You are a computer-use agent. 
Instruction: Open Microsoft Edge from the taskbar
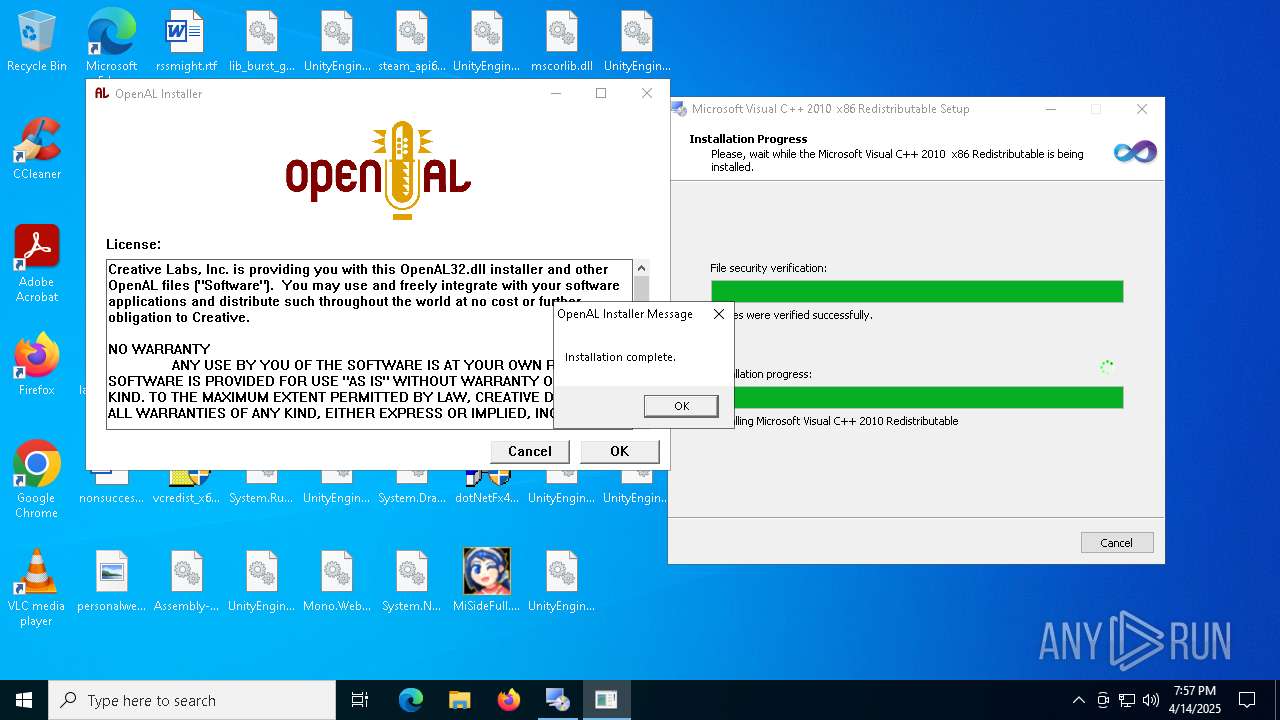tap(411, 700)
